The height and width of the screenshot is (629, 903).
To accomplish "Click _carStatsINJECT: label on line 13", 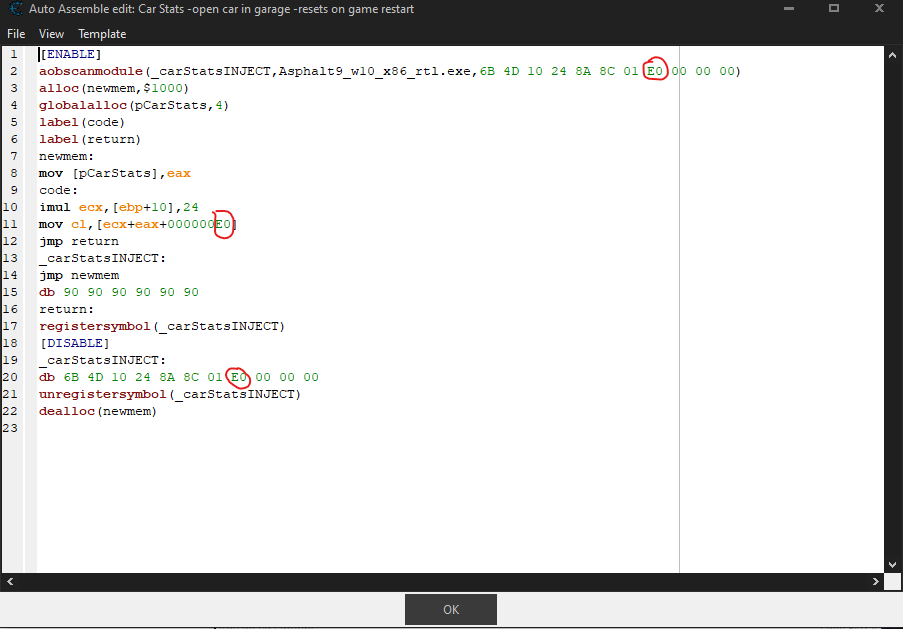I will pyautogui.click(x=103, y=258).
